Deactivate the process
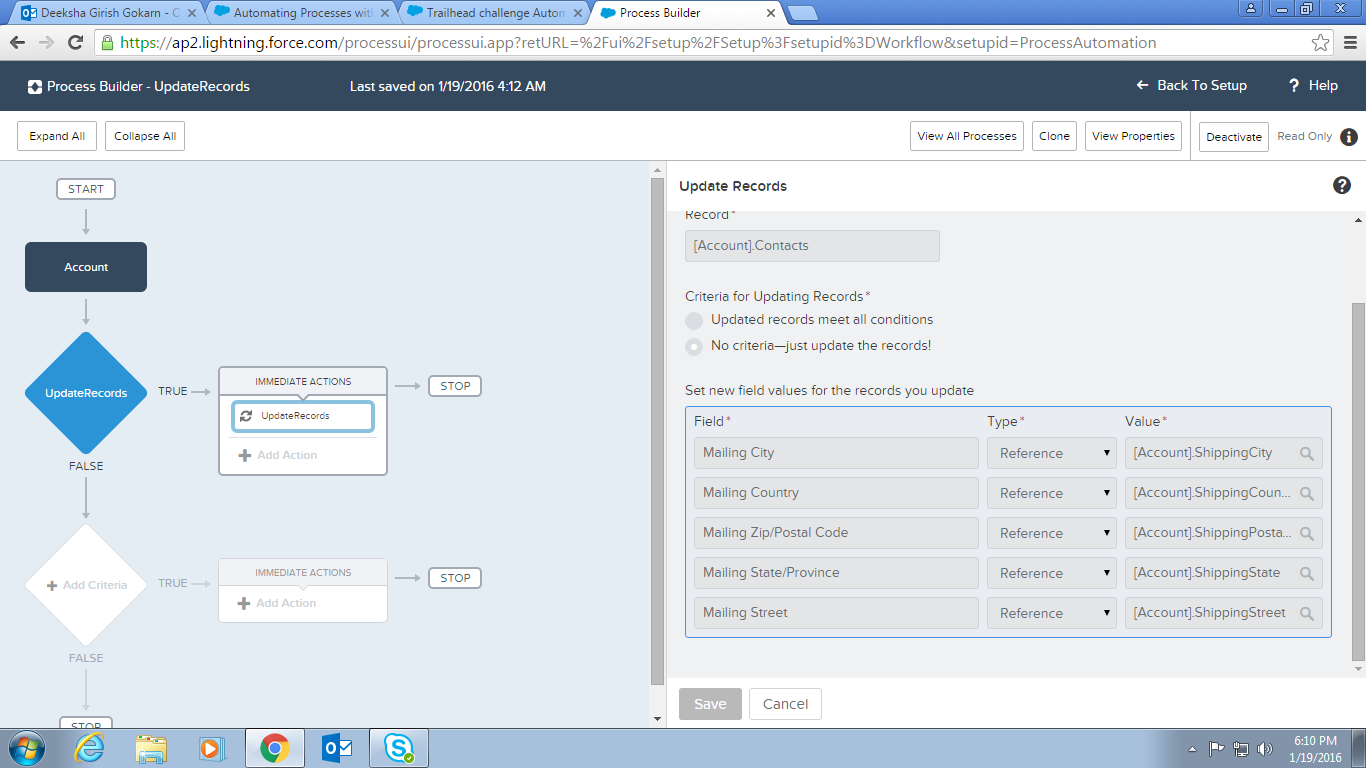This screenshot has height=768, width=1366. (x=1234, y=137)
